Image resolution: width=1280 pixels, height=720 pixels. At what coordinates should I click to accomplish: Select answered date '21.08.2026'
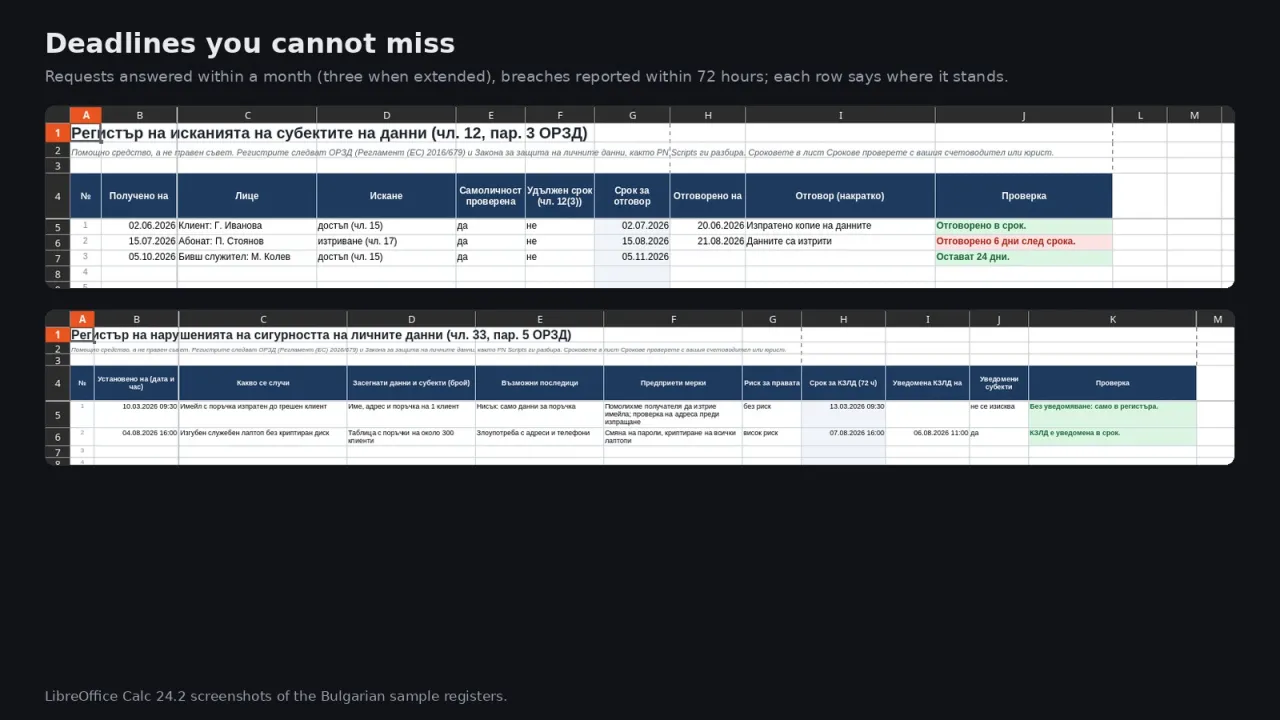pyautogui.click(x=708, y=242)
